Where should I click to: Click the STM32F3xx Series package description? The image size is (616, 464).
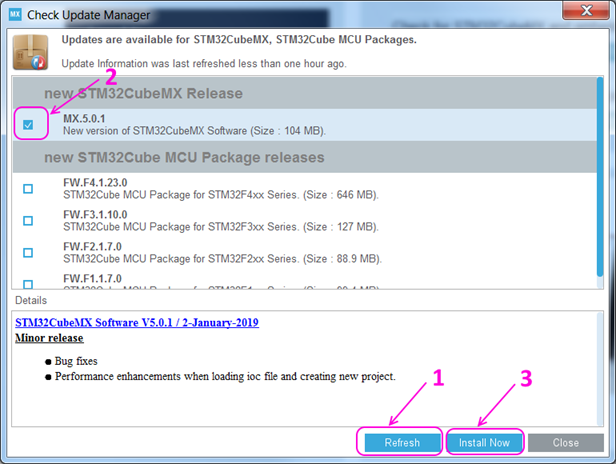pos(221,227)
